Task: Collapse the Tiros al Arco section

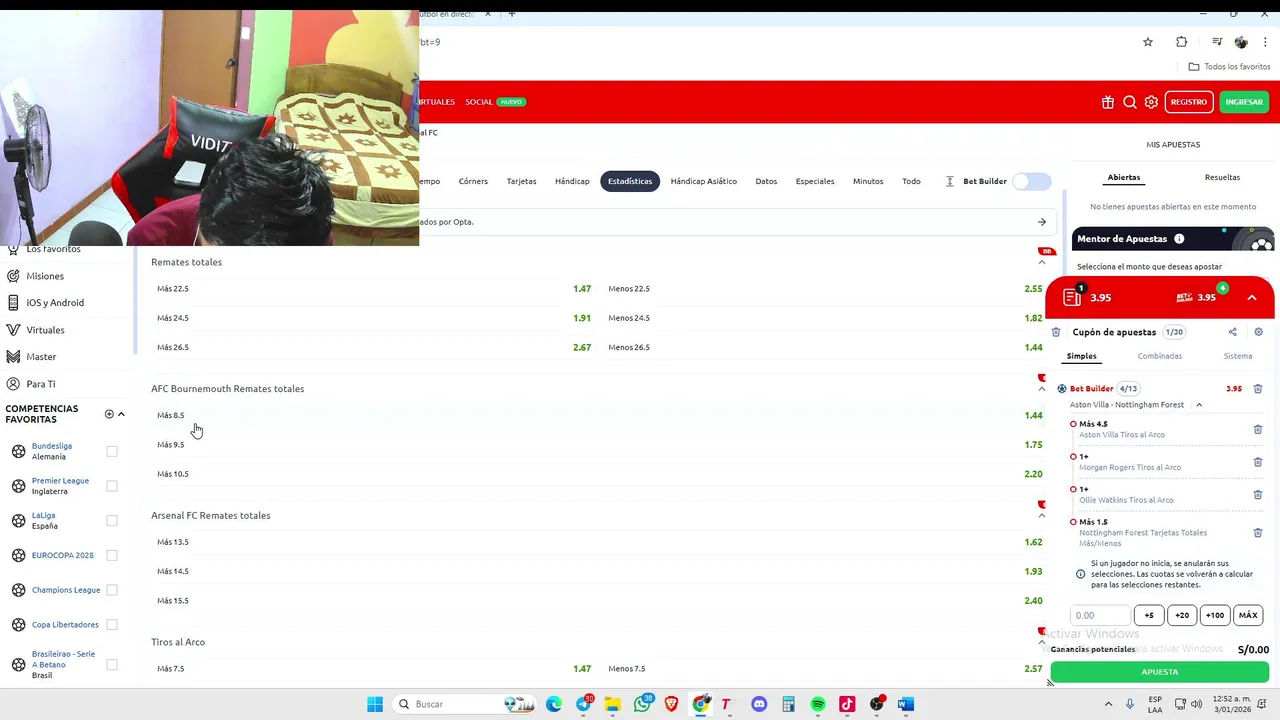Action: coord(1042,642)
